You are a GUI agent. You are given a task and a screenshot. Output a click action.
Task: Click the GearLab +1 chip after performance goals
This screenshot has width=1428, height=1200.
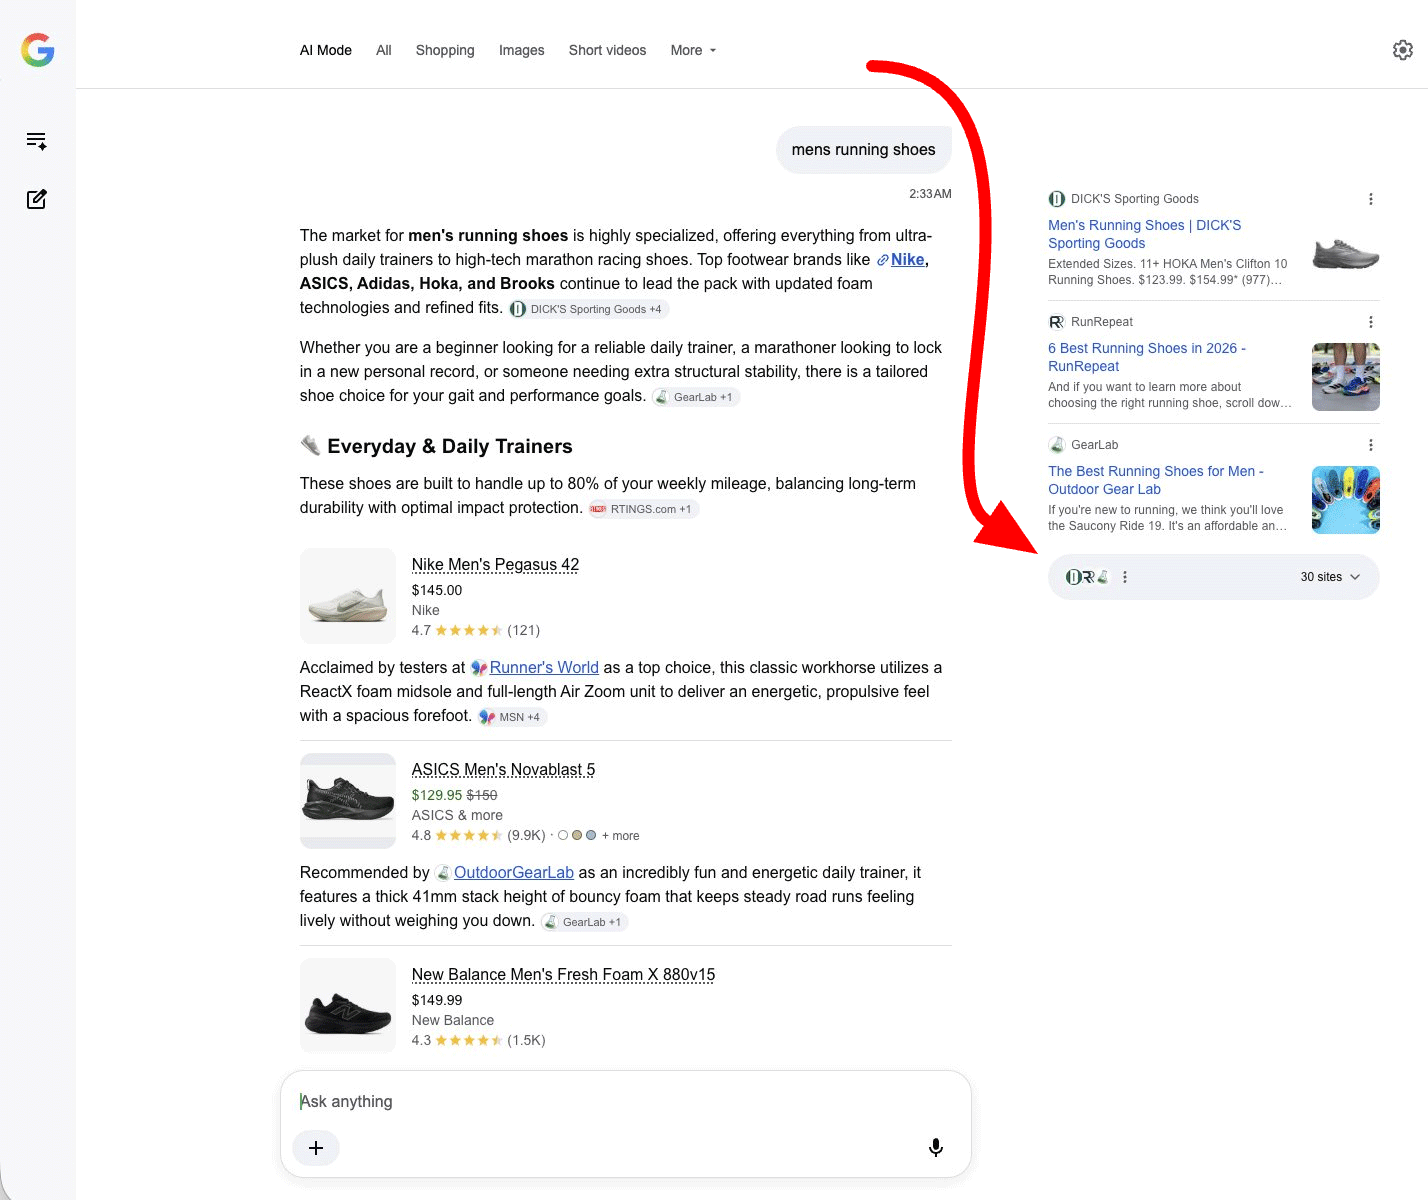coord(695,397)
